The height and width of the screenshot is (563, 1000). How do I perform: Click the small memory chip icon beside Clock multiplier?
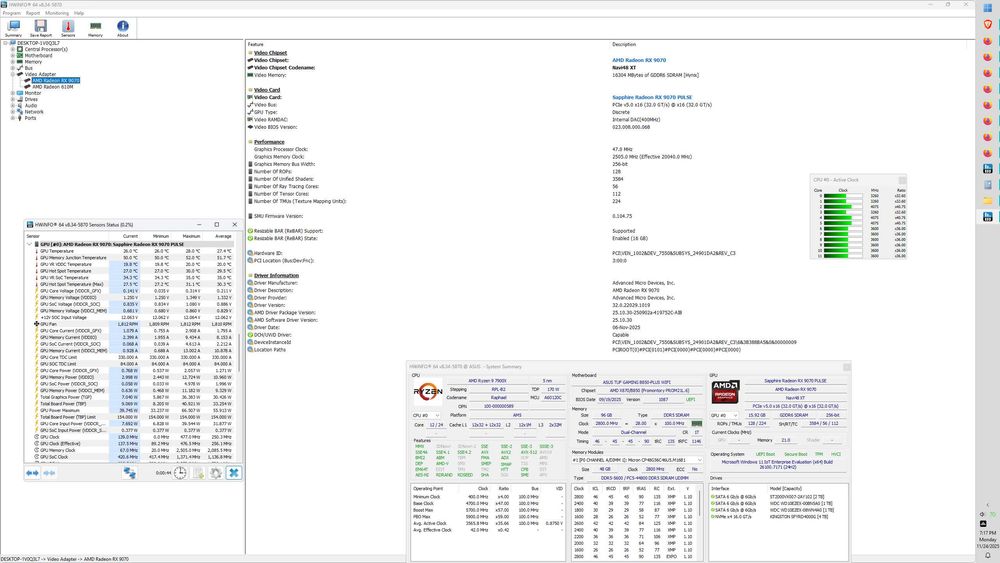pos(696,423)
